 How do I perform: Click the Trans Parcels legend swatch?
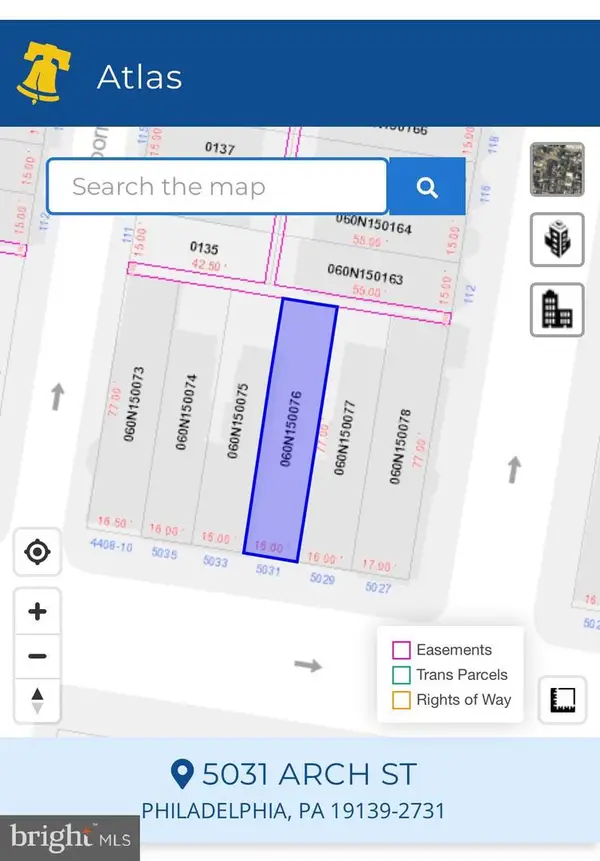pyautogui.click(x=401, y=675)
